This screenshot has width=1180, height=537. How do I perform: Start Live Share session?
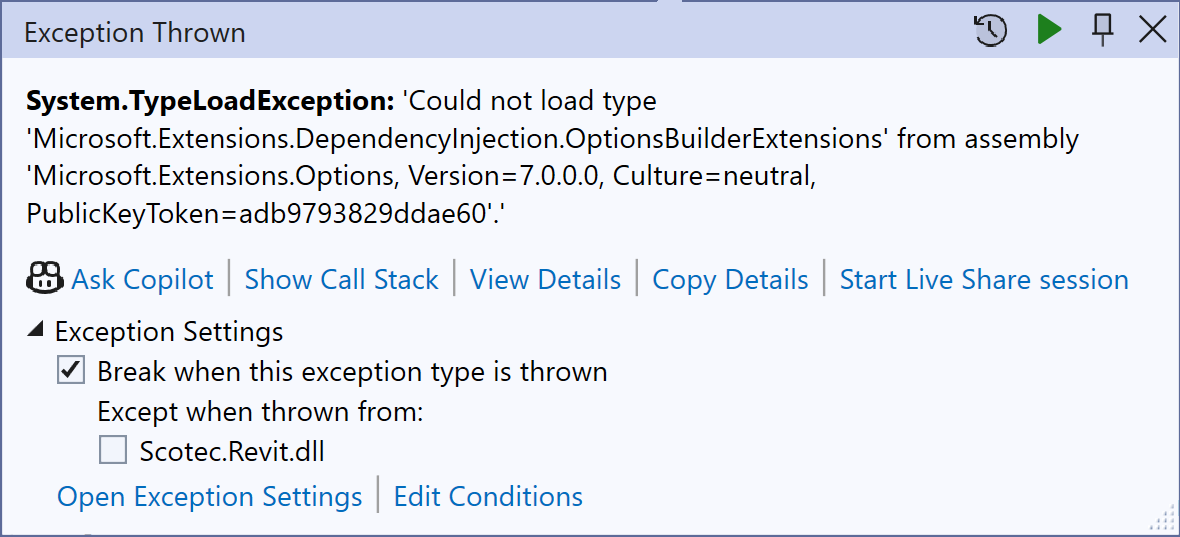click(983, 280)
